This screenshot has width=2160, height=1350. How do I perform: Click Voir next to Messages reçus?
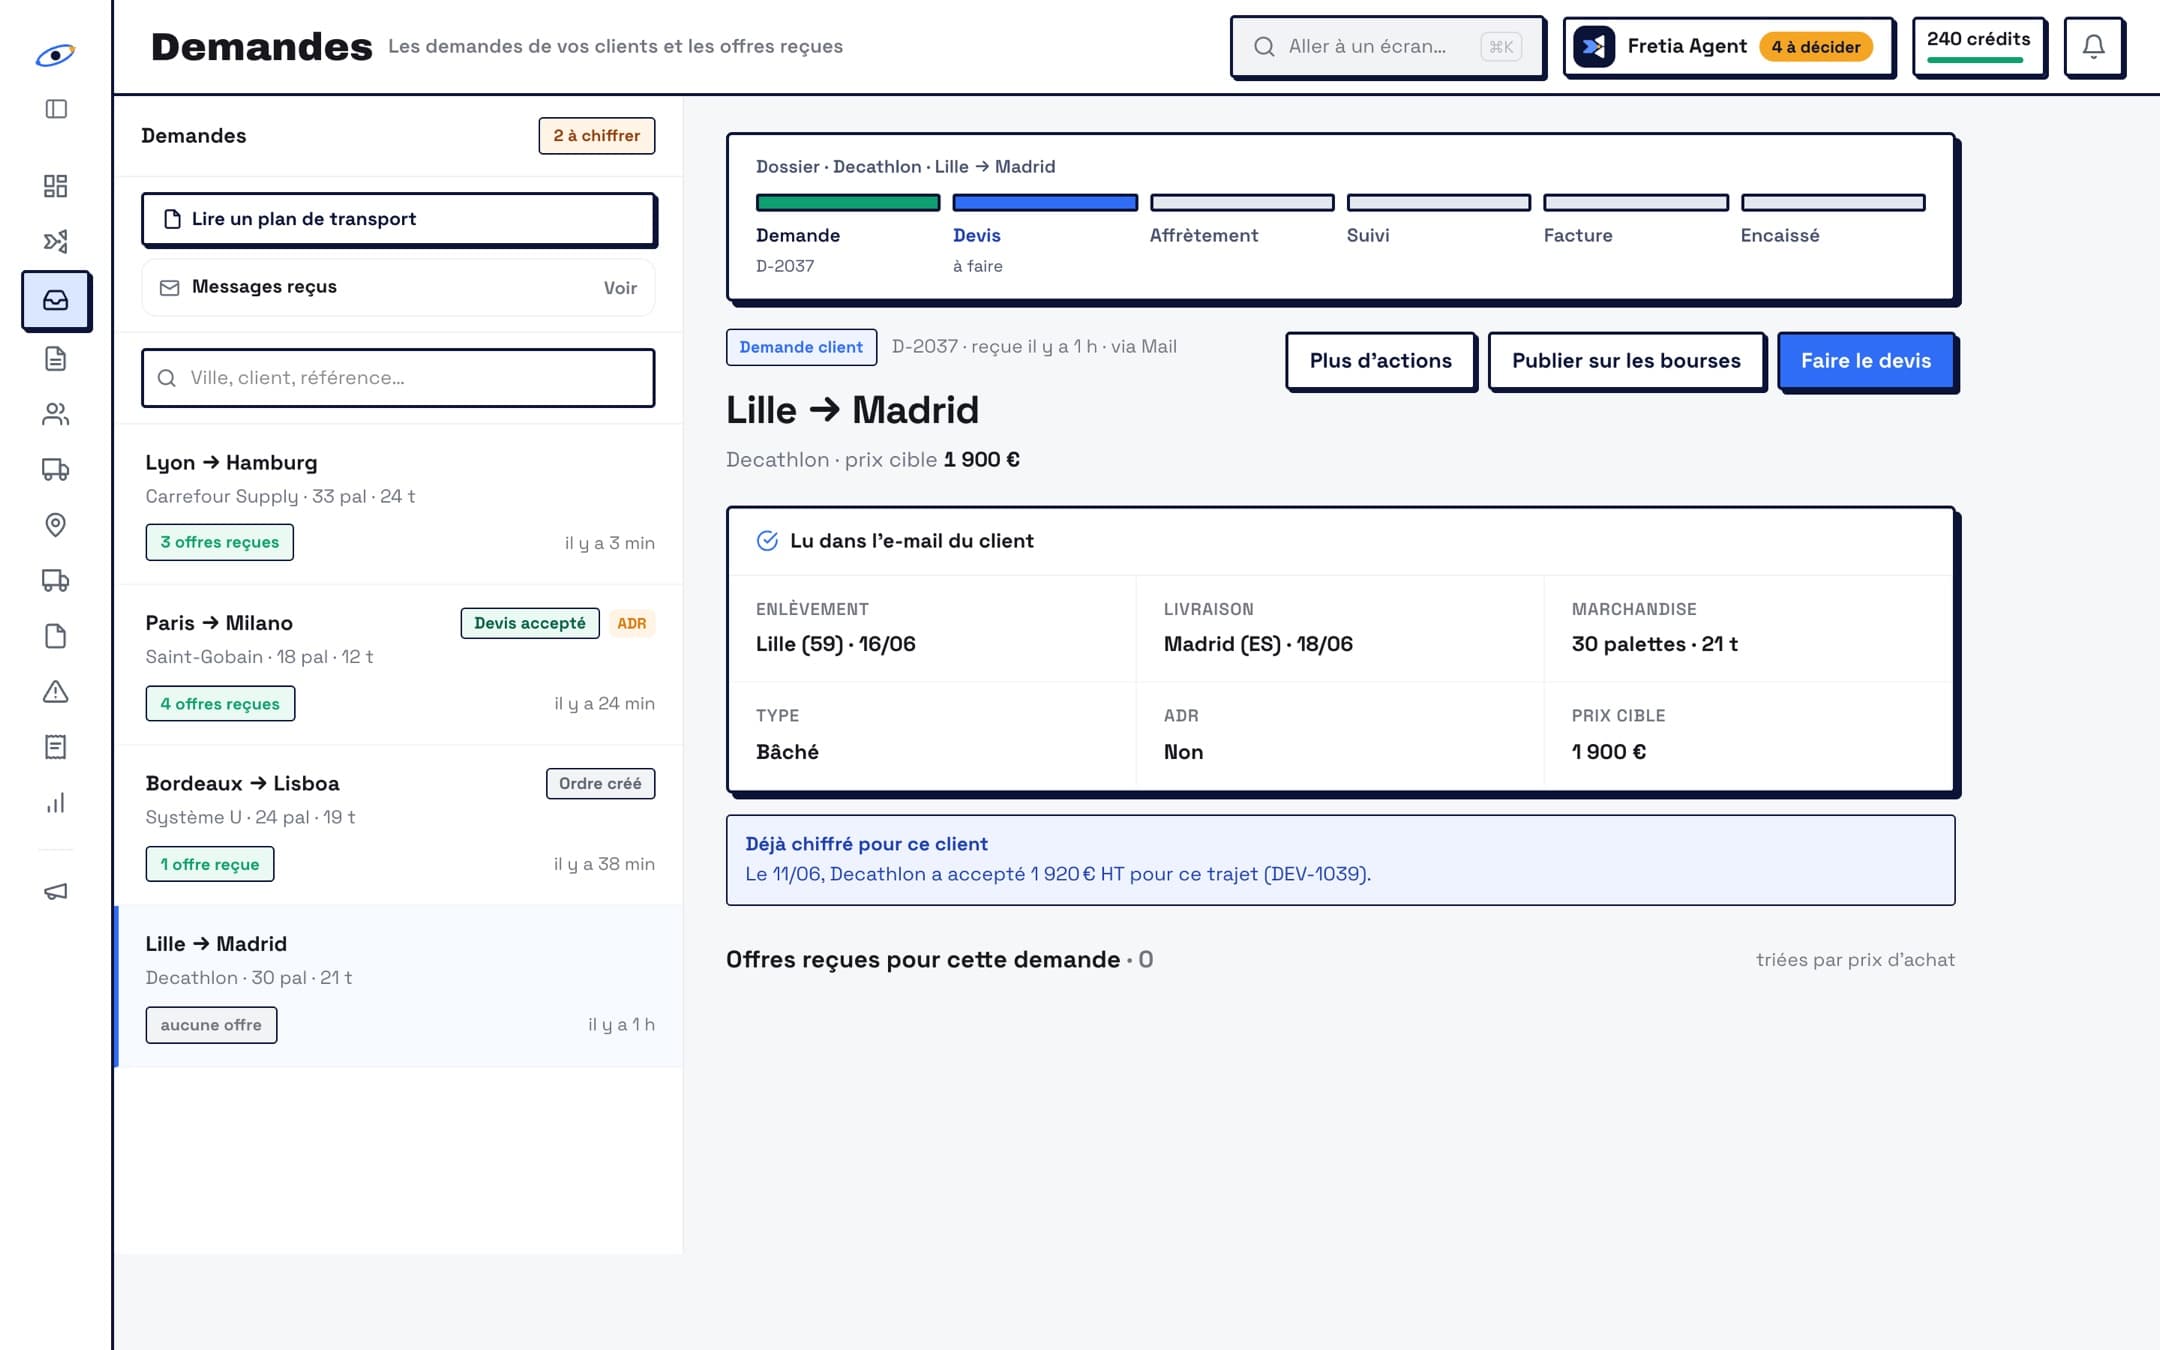[x=620, y=288]
